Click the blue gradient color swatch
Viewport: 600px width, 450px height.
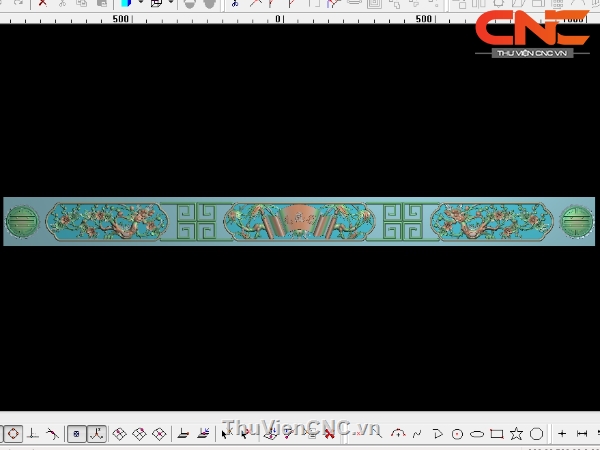point(127,4)
